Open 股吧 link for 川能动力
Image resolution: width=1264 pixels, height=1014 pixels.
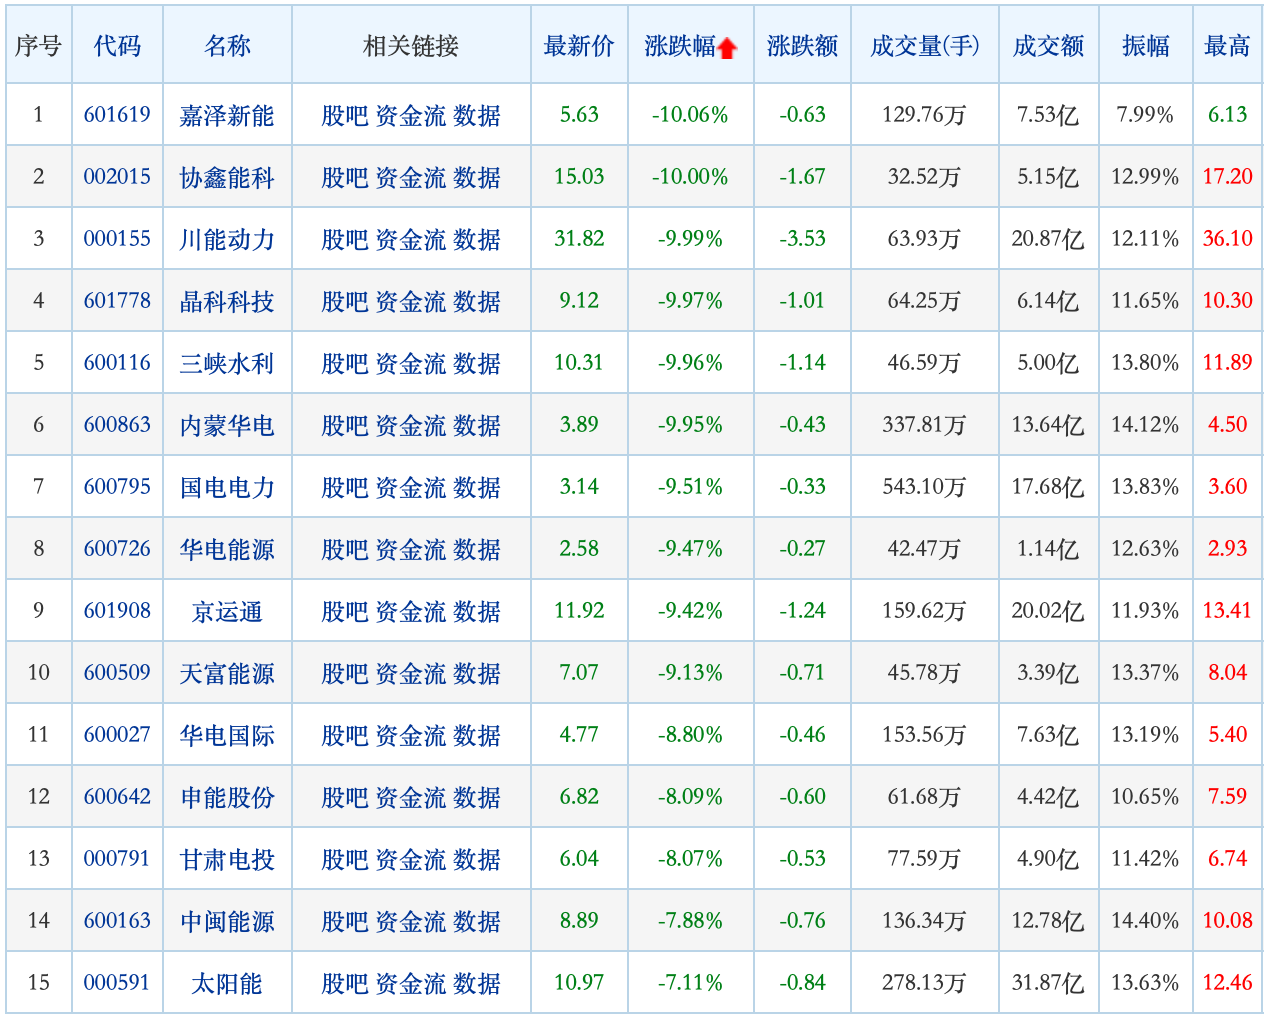pos(345,239)
